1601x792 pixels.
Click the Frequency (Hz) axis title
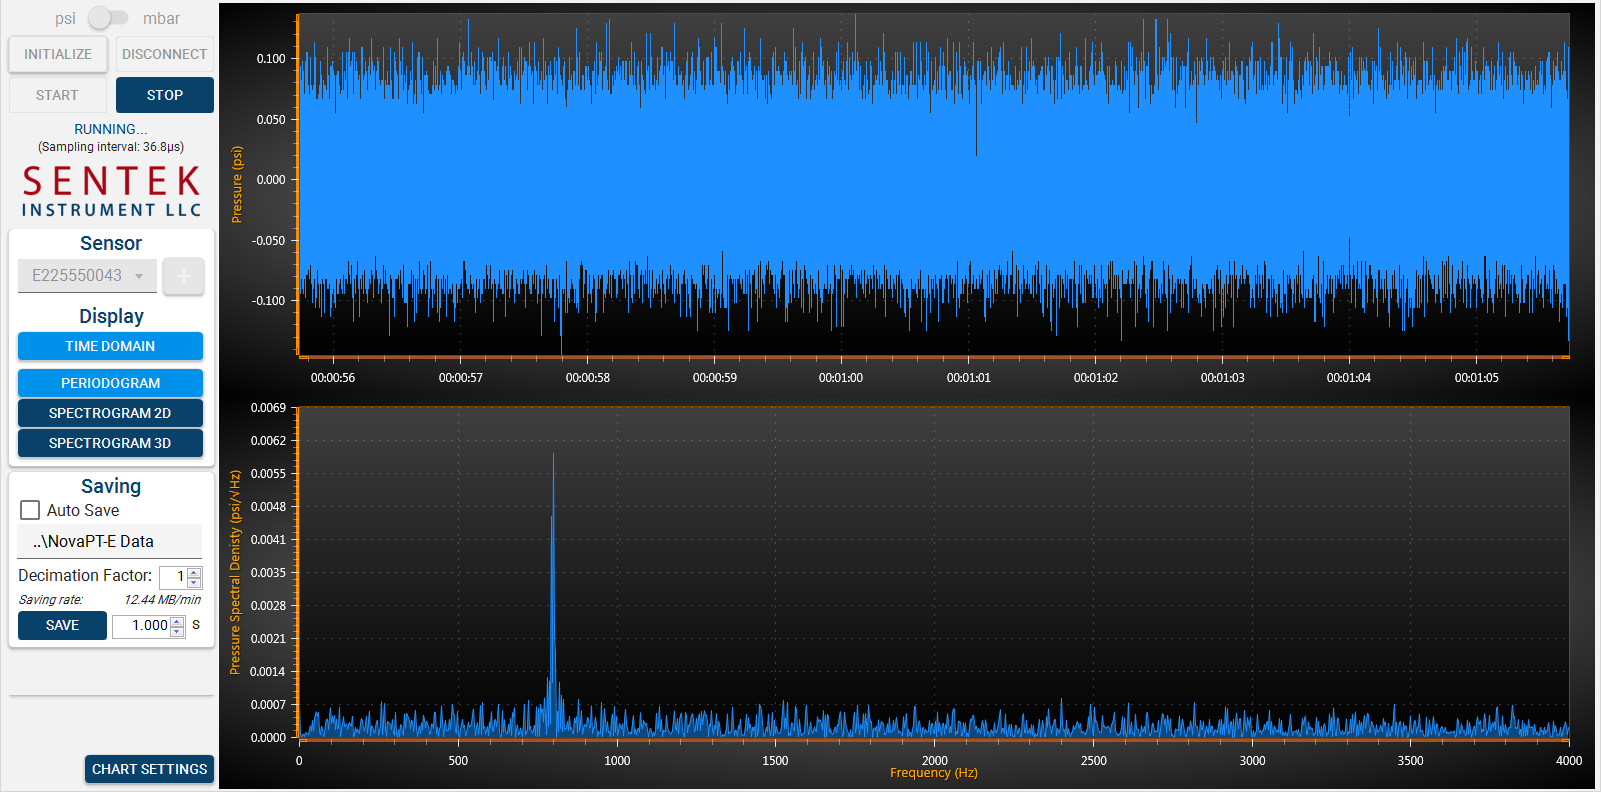click(934, 773)
